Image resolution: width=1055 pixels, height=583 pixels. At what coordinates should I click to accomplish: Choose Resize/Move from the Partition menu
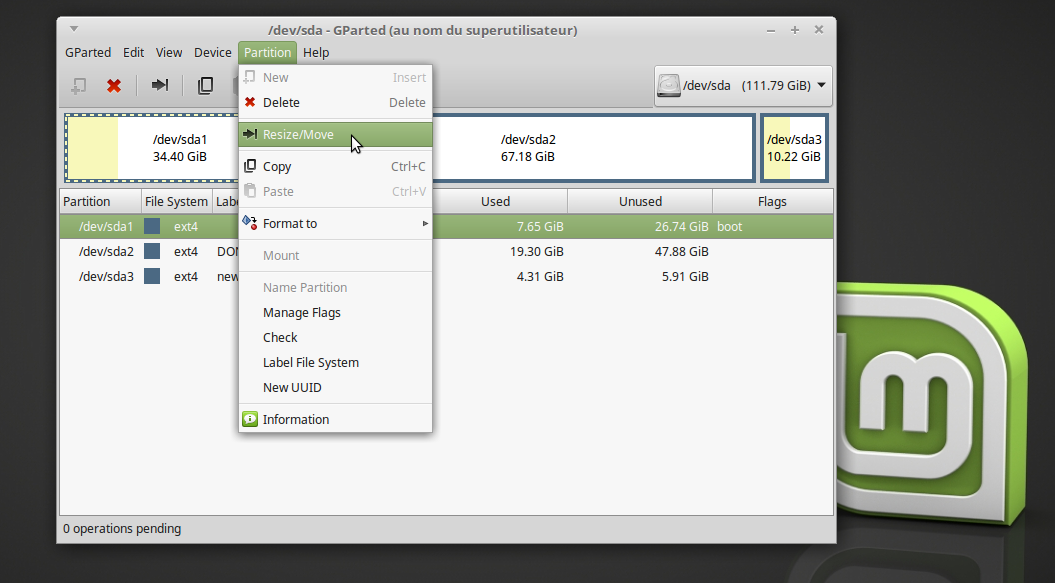pyautogui.click(x=298, y=135)
